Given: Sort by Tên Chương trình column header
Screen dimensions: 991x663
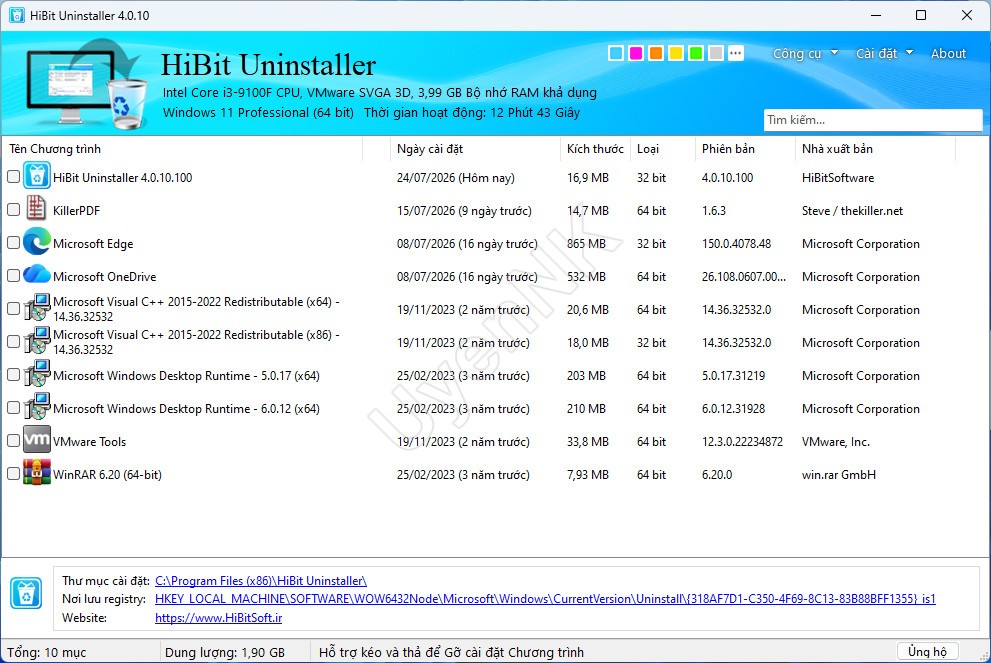Looking at the screenshot, I should 183,149.
